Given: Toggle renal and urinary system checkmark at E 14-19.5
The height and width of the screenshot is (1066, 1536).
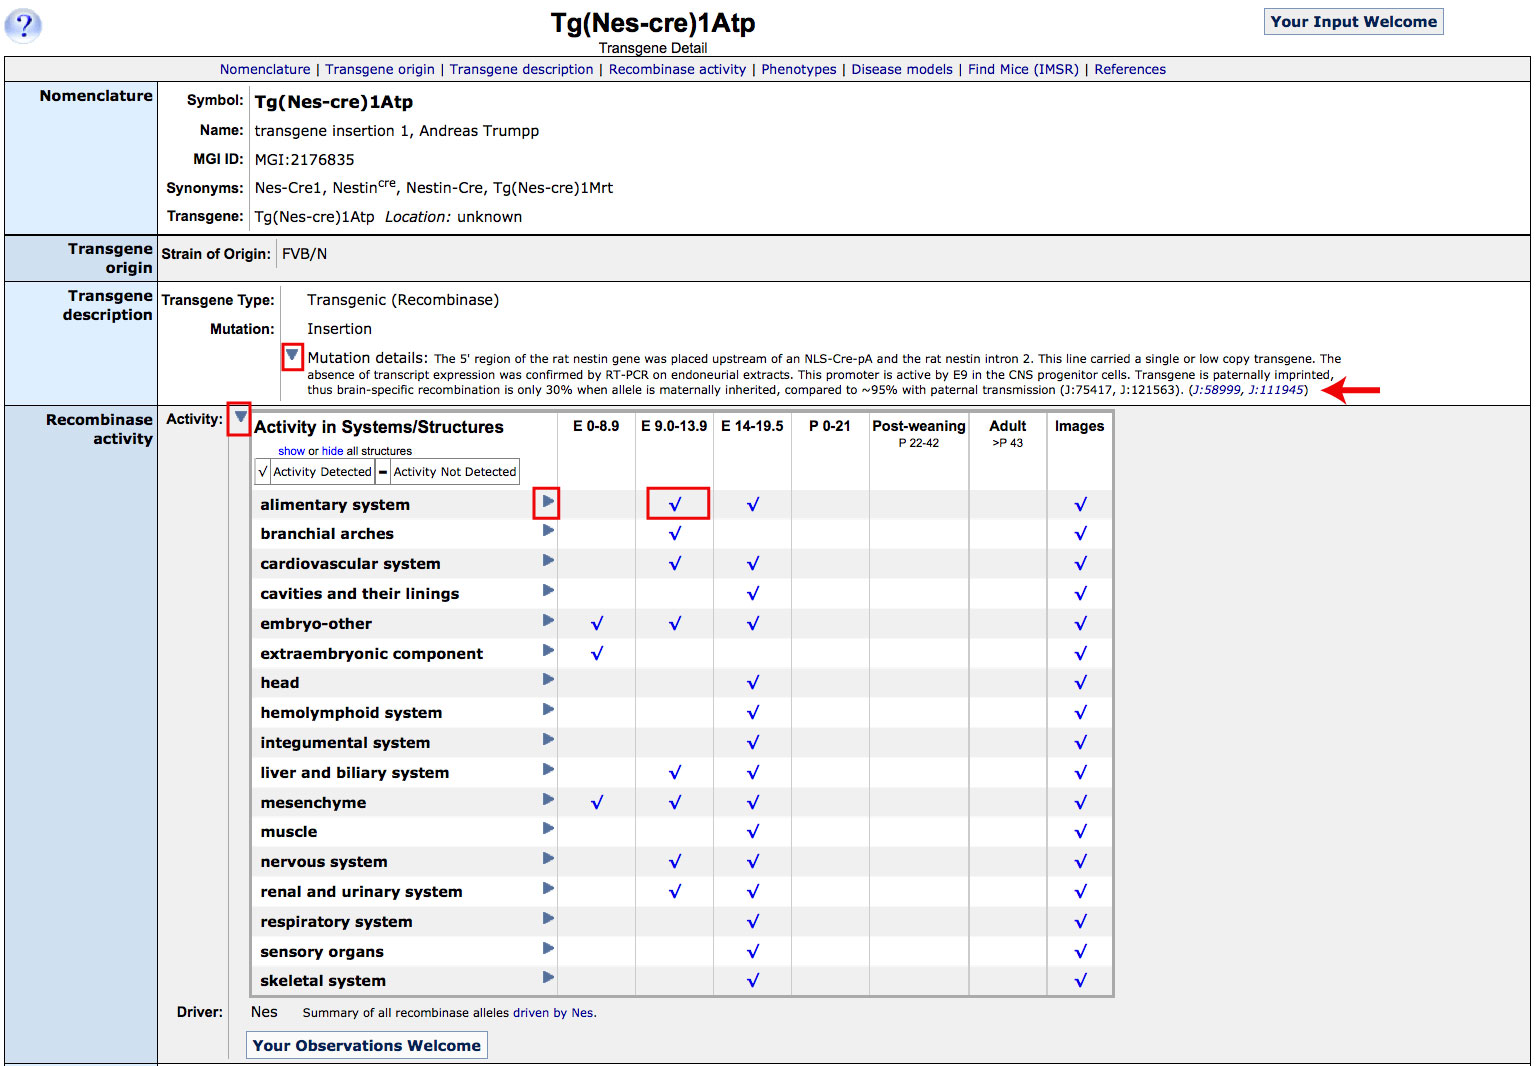Looking at the screenshot, I should pos(753,891).
